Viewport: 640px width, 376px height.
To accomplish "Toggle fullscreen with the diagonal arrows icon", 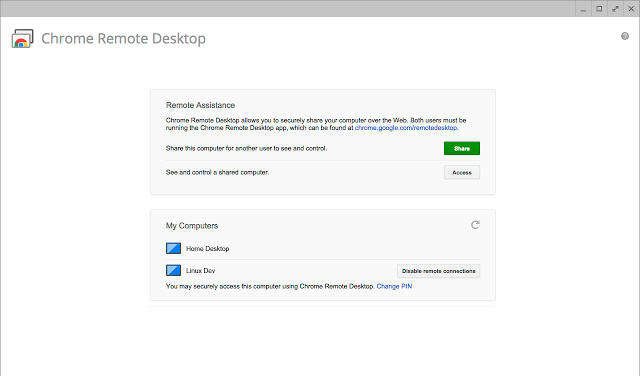I will click(x=615, y=9).
